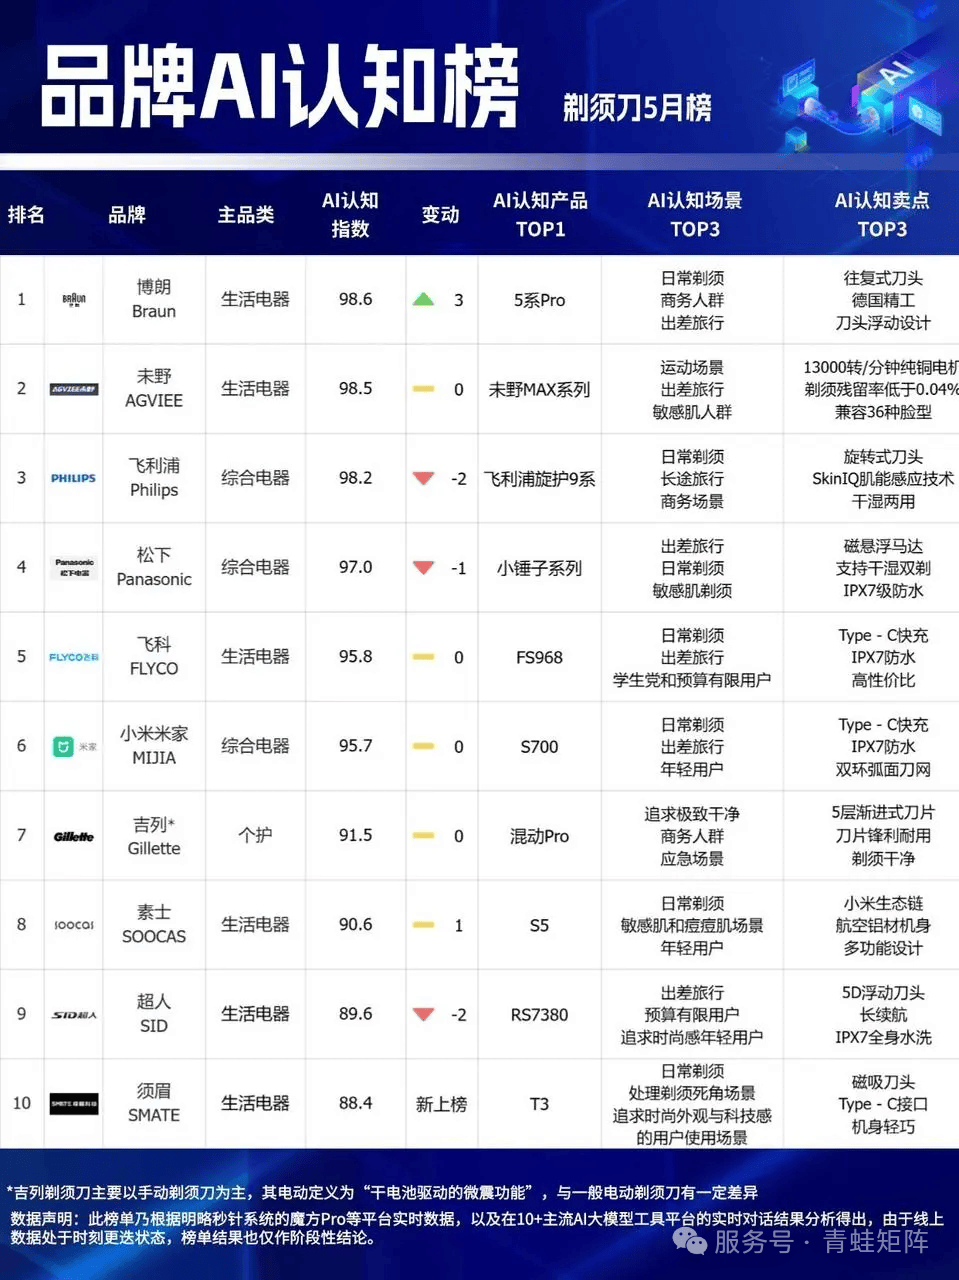This screenshot has height=1280, width=959.
Task: Select the AI认知指数 column header
Action: click(351, 214)
